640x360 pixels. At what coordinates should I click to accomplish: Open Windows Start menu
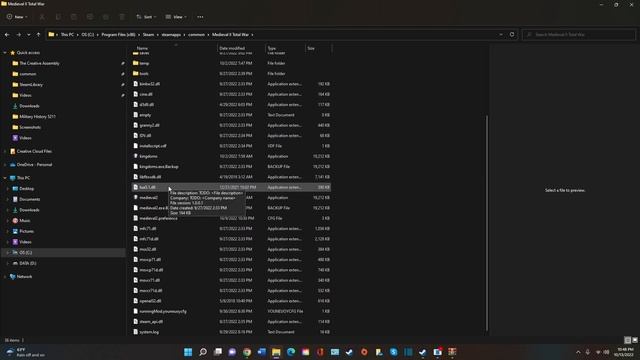(x=188, y=352)
